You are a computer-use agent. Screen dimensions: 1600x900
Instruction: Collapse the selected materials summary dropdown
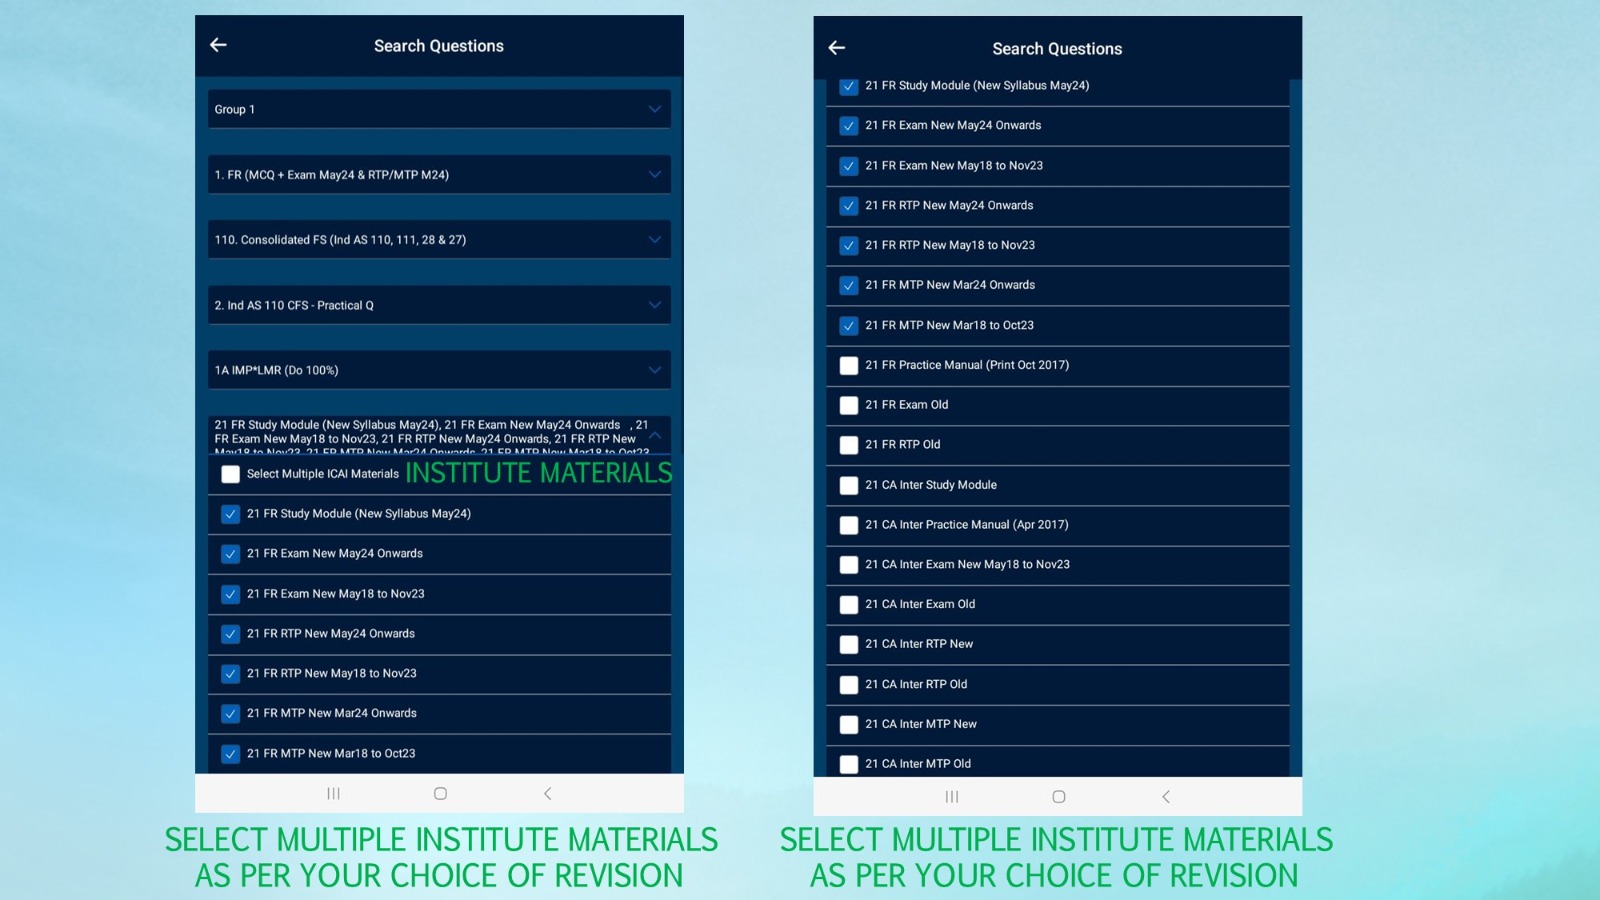pyautogui.click(x=439, y=436)
